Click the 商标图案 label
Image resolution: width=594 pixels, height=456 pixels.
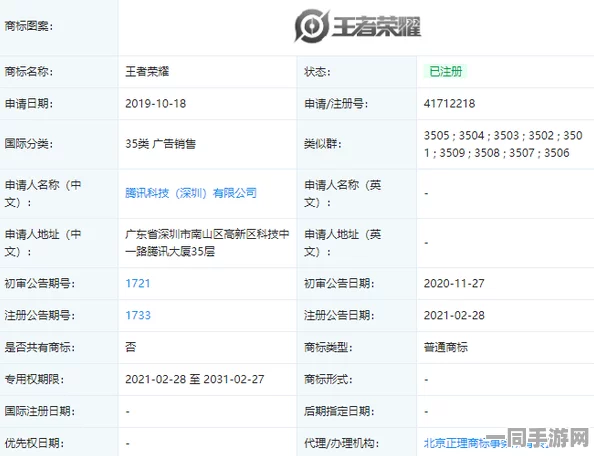[28, 26]
